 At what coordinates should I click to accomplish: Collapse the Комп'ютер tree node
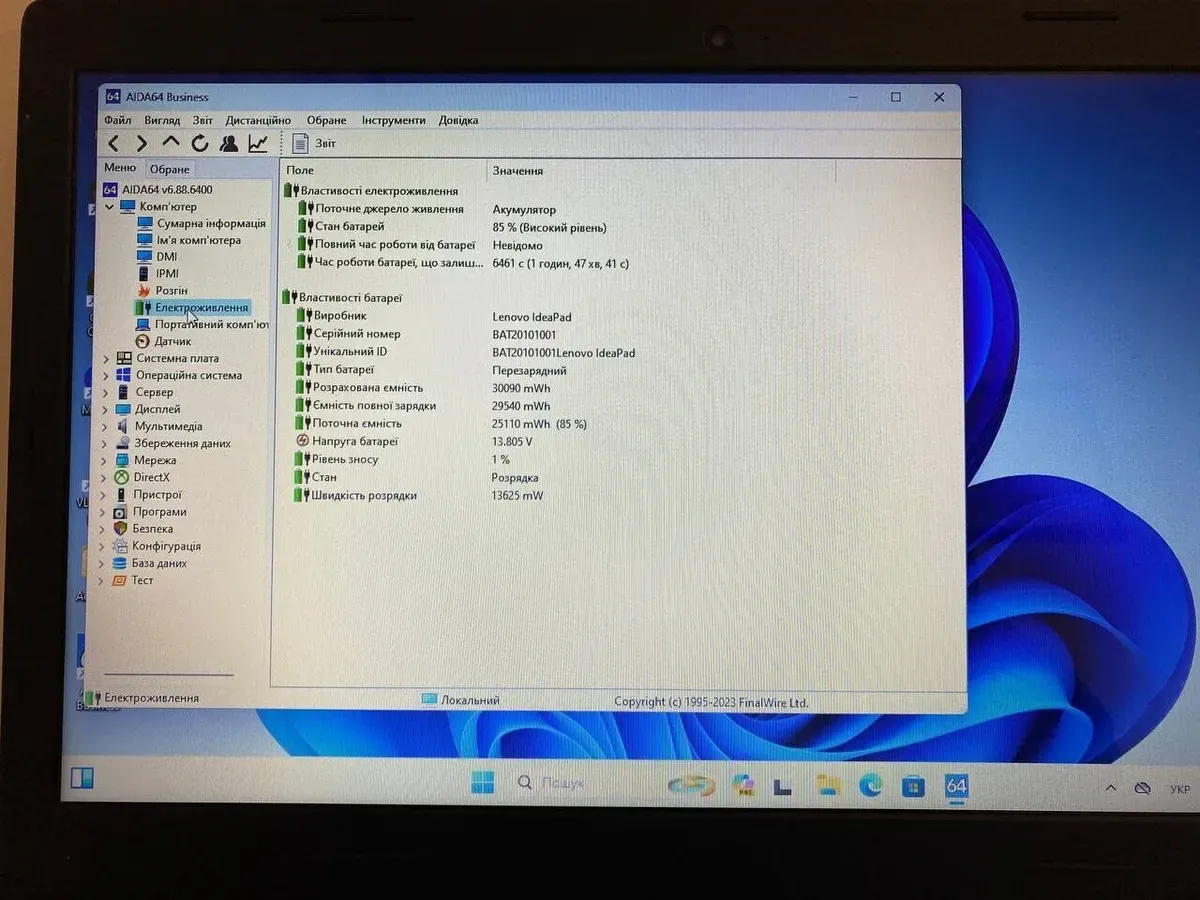click(110, 207)
